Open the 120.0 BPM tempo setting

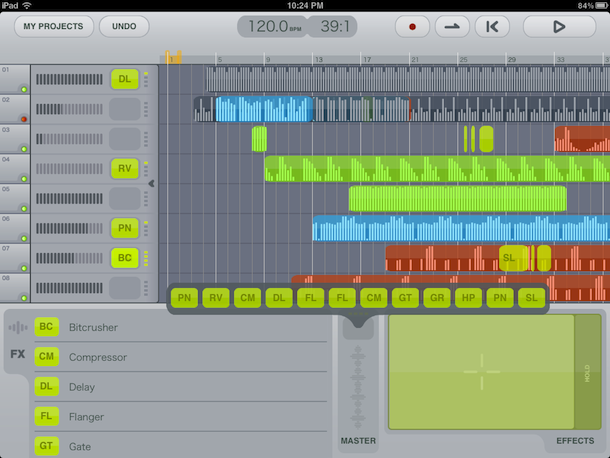(270, 27)
